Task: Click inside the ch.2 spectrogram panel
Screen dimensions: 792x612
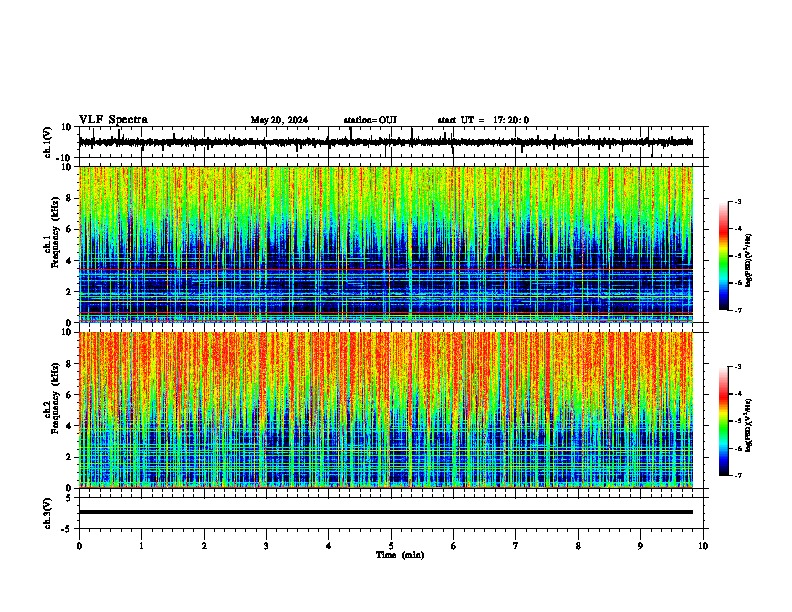Action: (385, 410)
